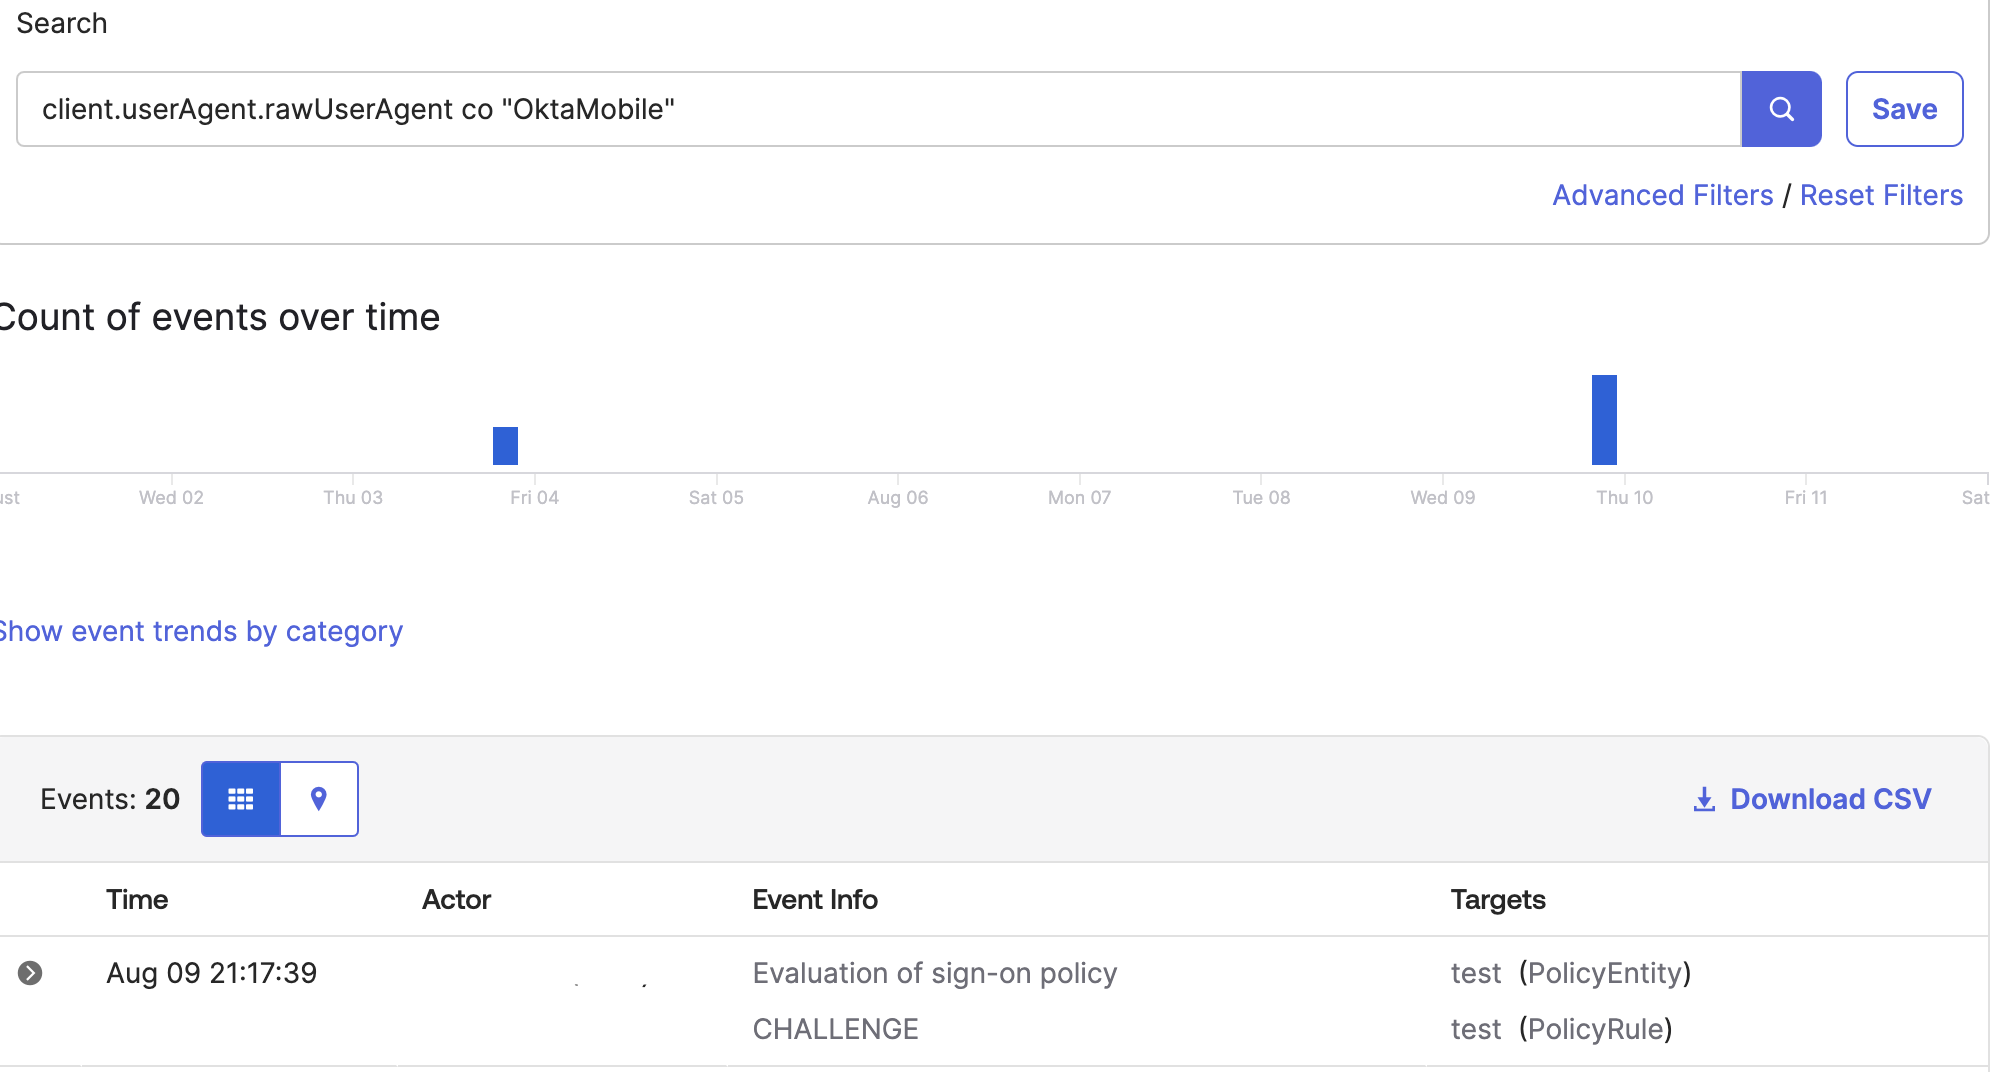Click the Time column header

coord(136,899)
